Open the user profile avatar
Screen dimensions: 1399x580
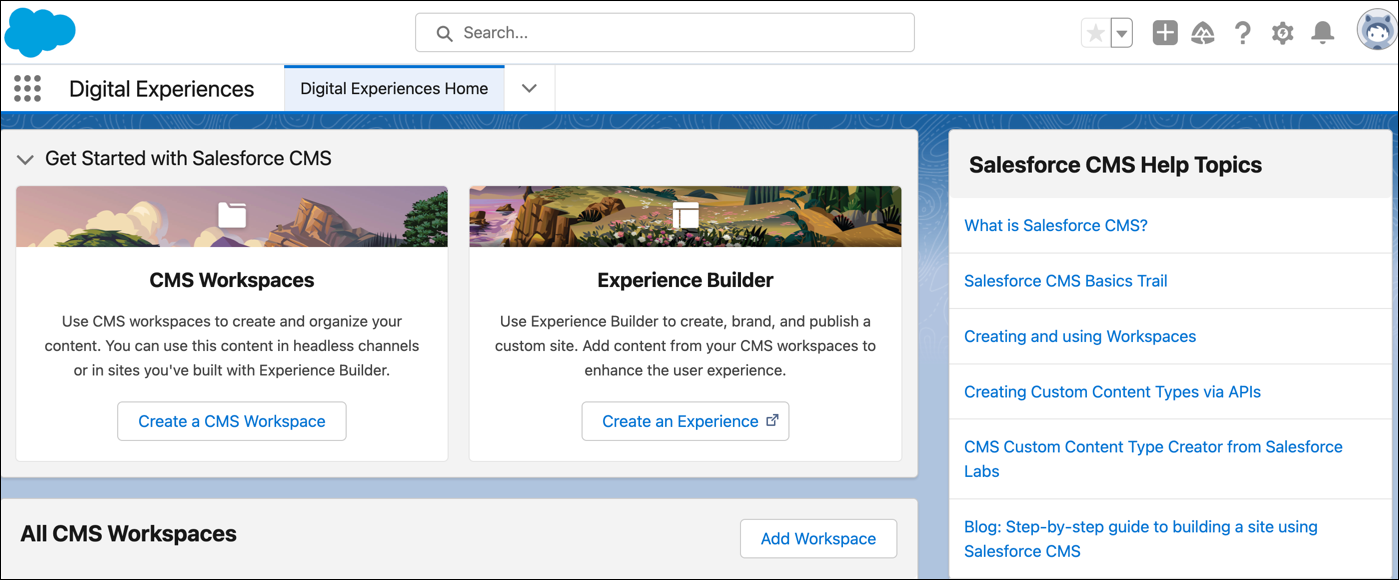1376,31
